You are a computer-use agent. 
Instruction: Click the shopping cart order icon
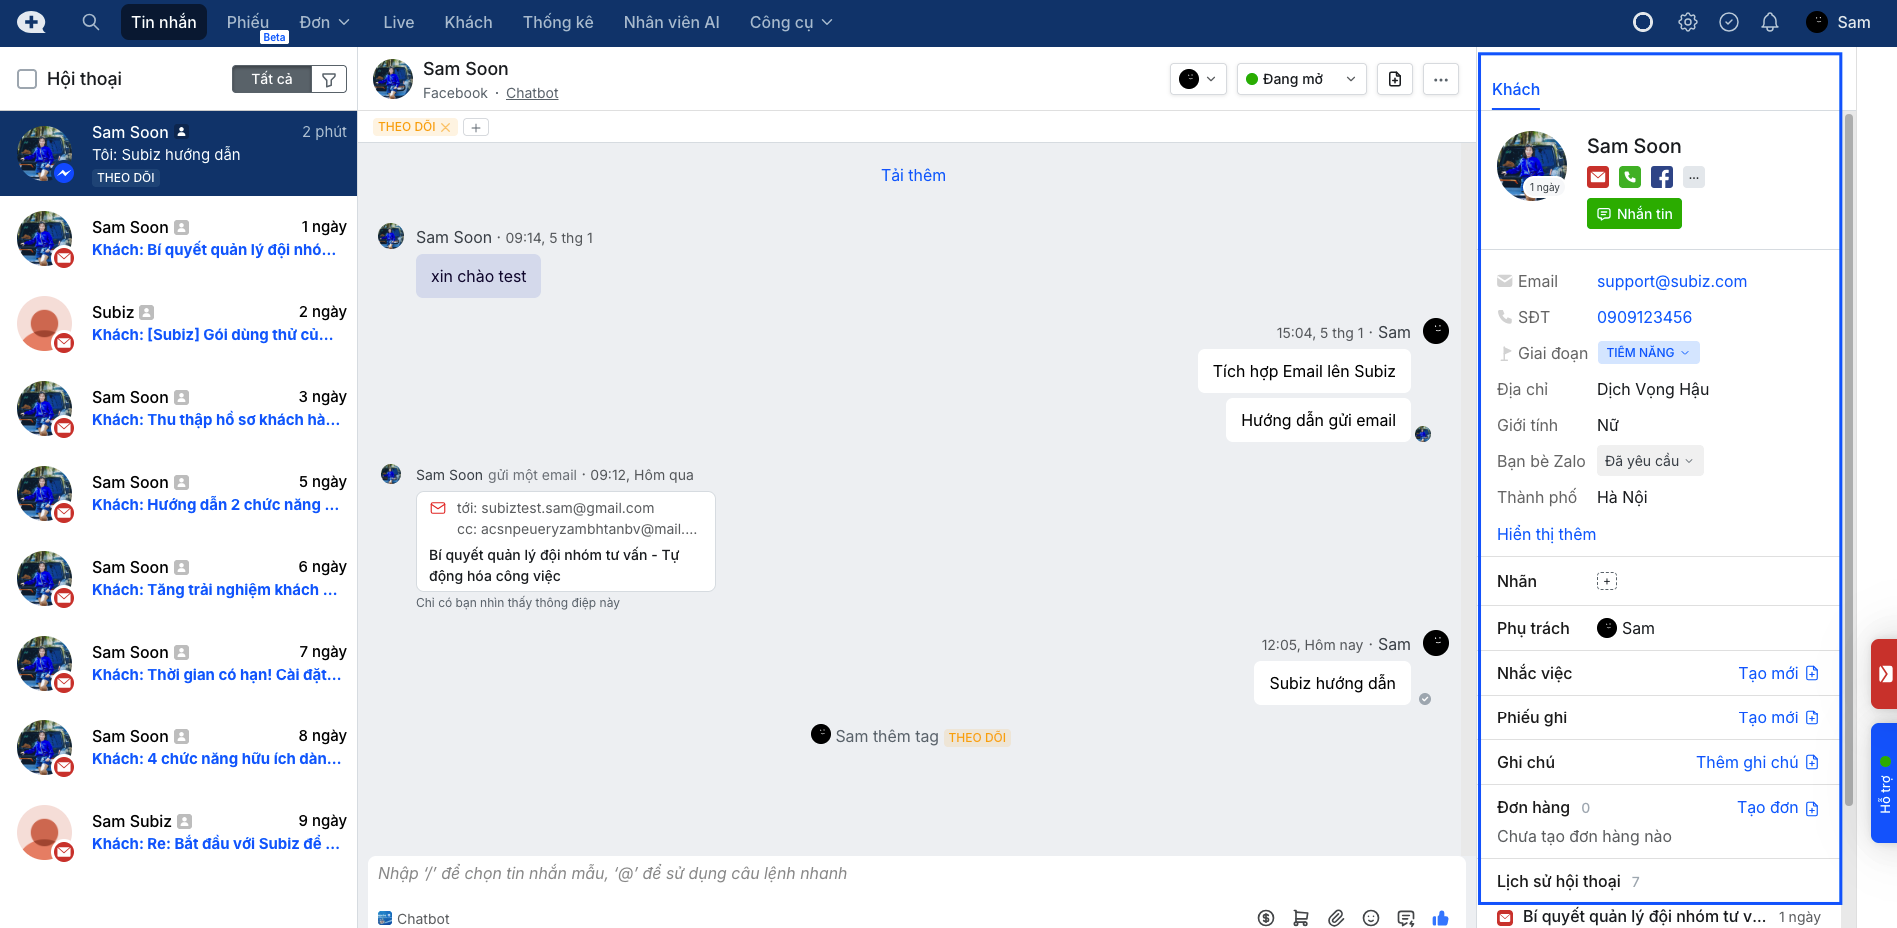coord(1301,918)
